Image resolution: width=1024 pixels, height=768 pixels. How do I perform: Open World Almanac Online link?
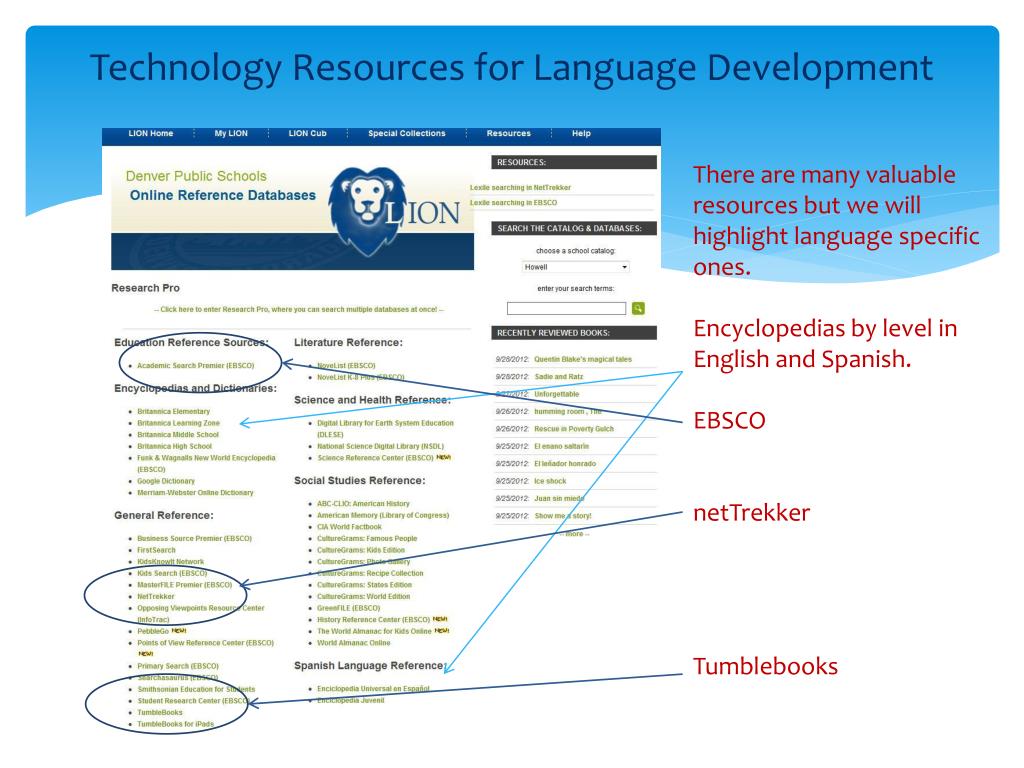(353, 643)
